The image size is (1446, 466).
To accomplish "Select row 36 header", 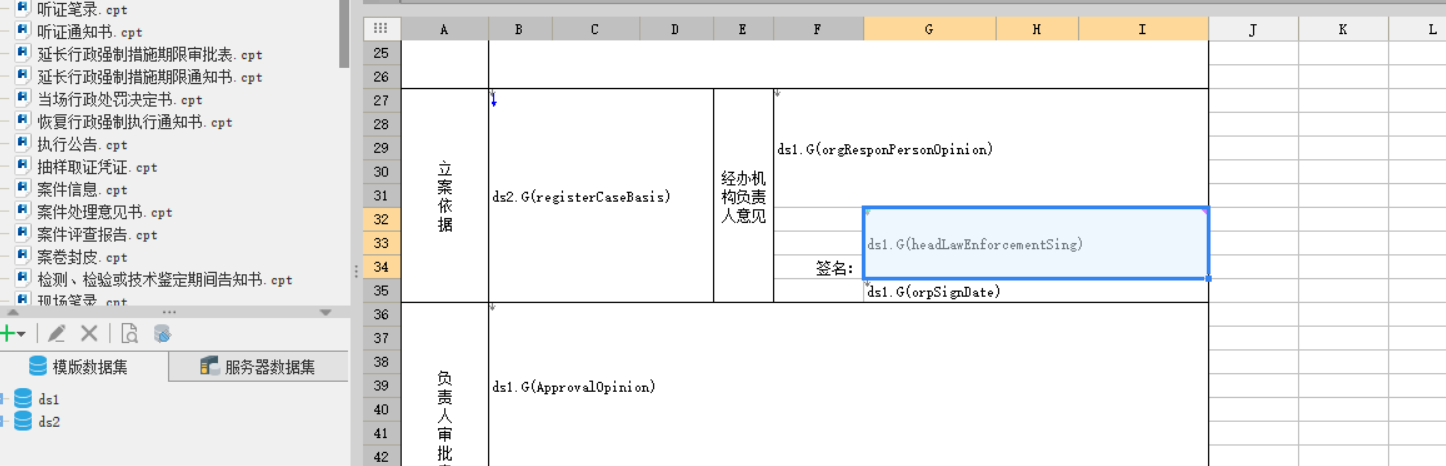I will click(380, 315).
